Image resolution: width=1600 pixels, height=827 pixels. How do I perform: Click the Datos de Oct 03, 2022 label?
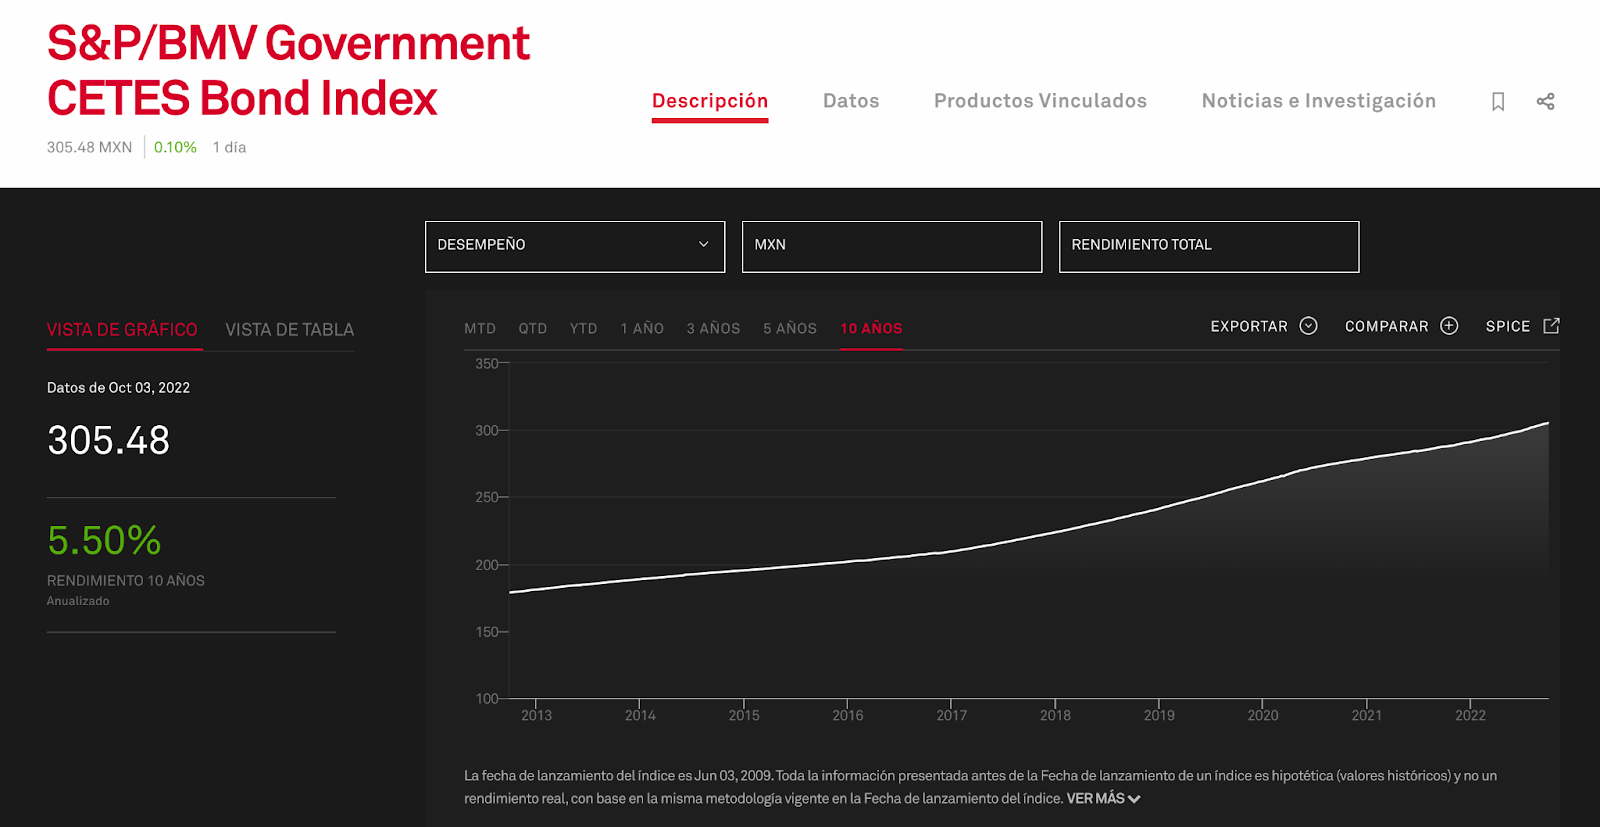click(118, 388)
